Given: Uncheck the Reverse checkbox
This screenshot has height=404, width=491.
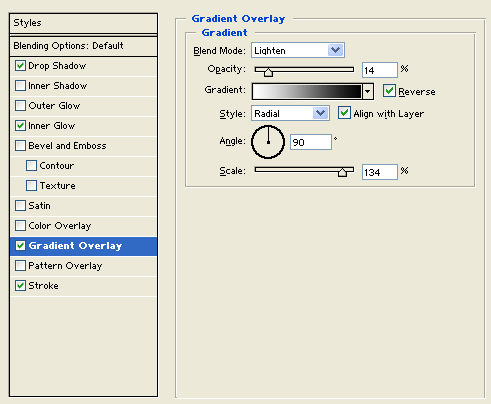Looking at the screenshot, I should (389, 91).
